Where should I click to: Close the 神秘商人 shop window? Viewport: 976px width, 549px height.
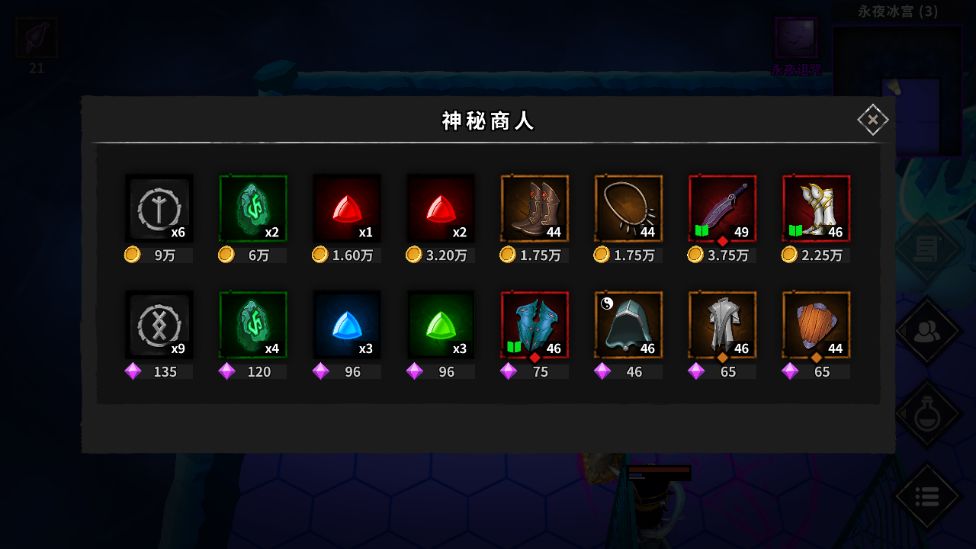tap(873, 120)
